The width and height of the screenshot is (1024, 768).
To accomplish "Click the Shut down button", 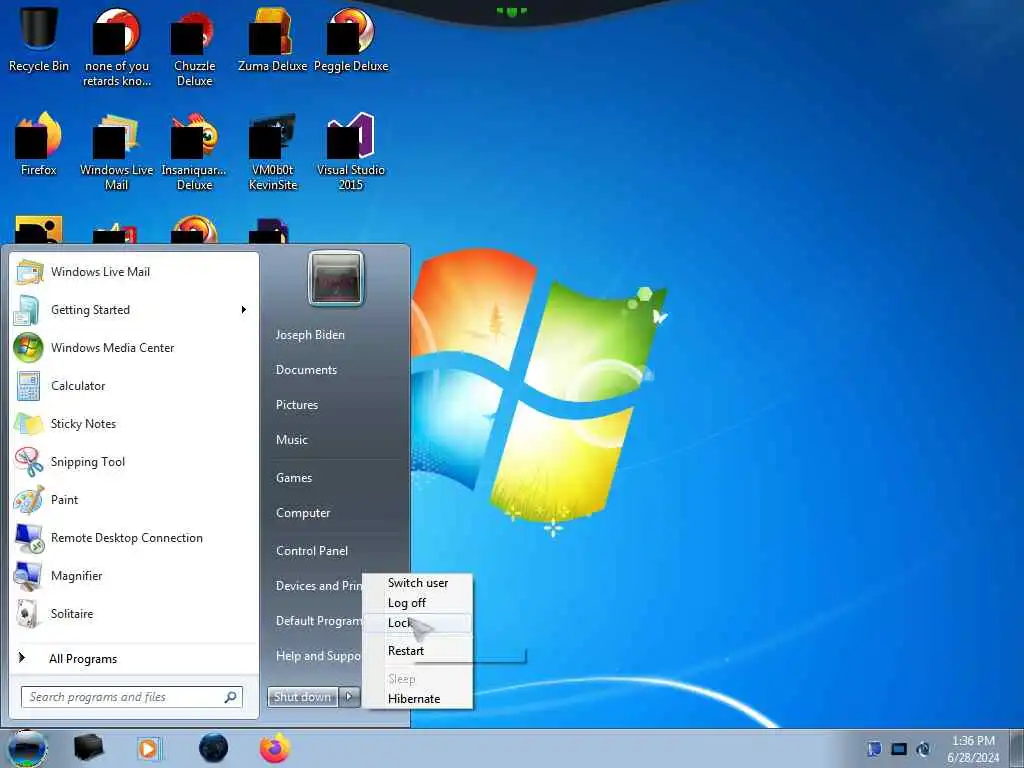I will click(302, 697).
